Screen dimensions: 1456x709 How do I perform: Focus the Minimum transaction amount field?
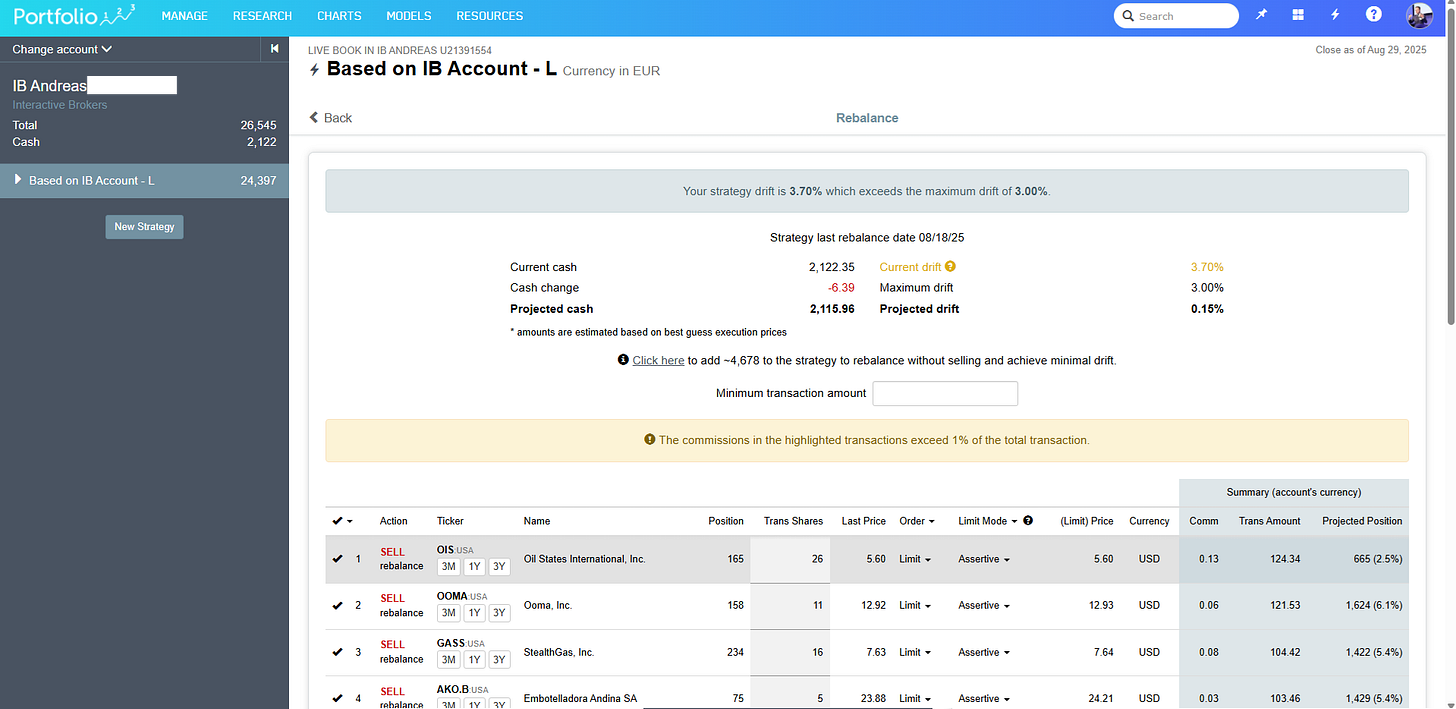(x=945, y=393)
